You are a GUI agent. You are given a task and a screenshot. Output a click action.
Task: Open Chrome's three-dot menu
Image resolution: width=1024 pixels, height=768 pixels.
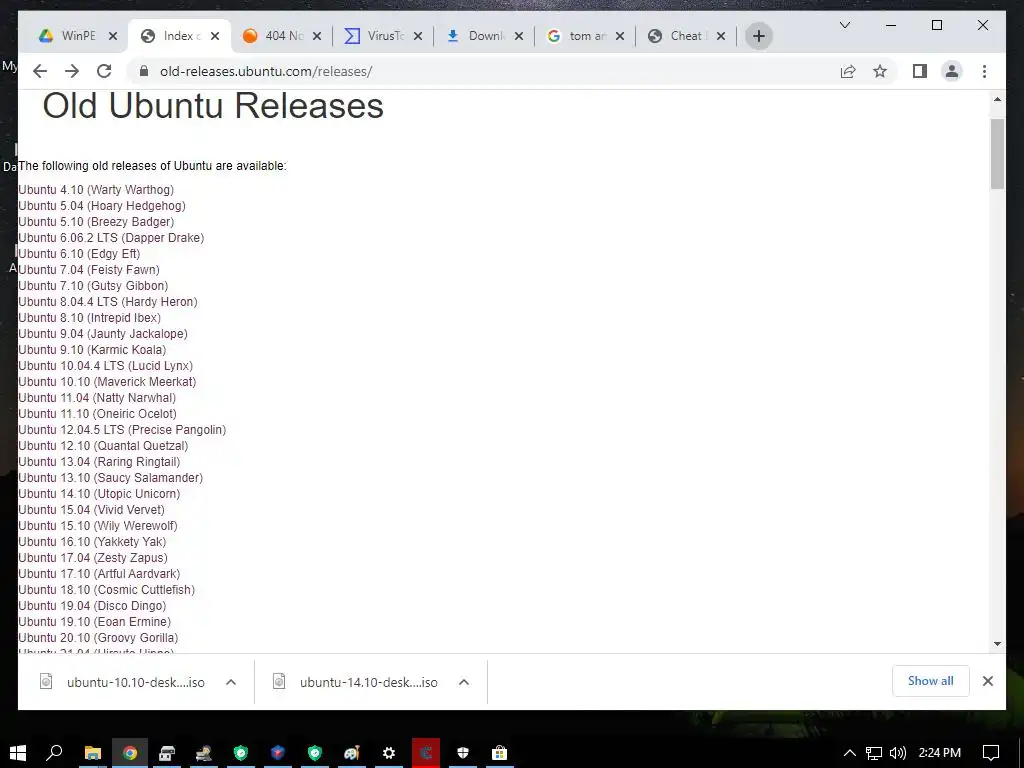click(x=984, y=71)
